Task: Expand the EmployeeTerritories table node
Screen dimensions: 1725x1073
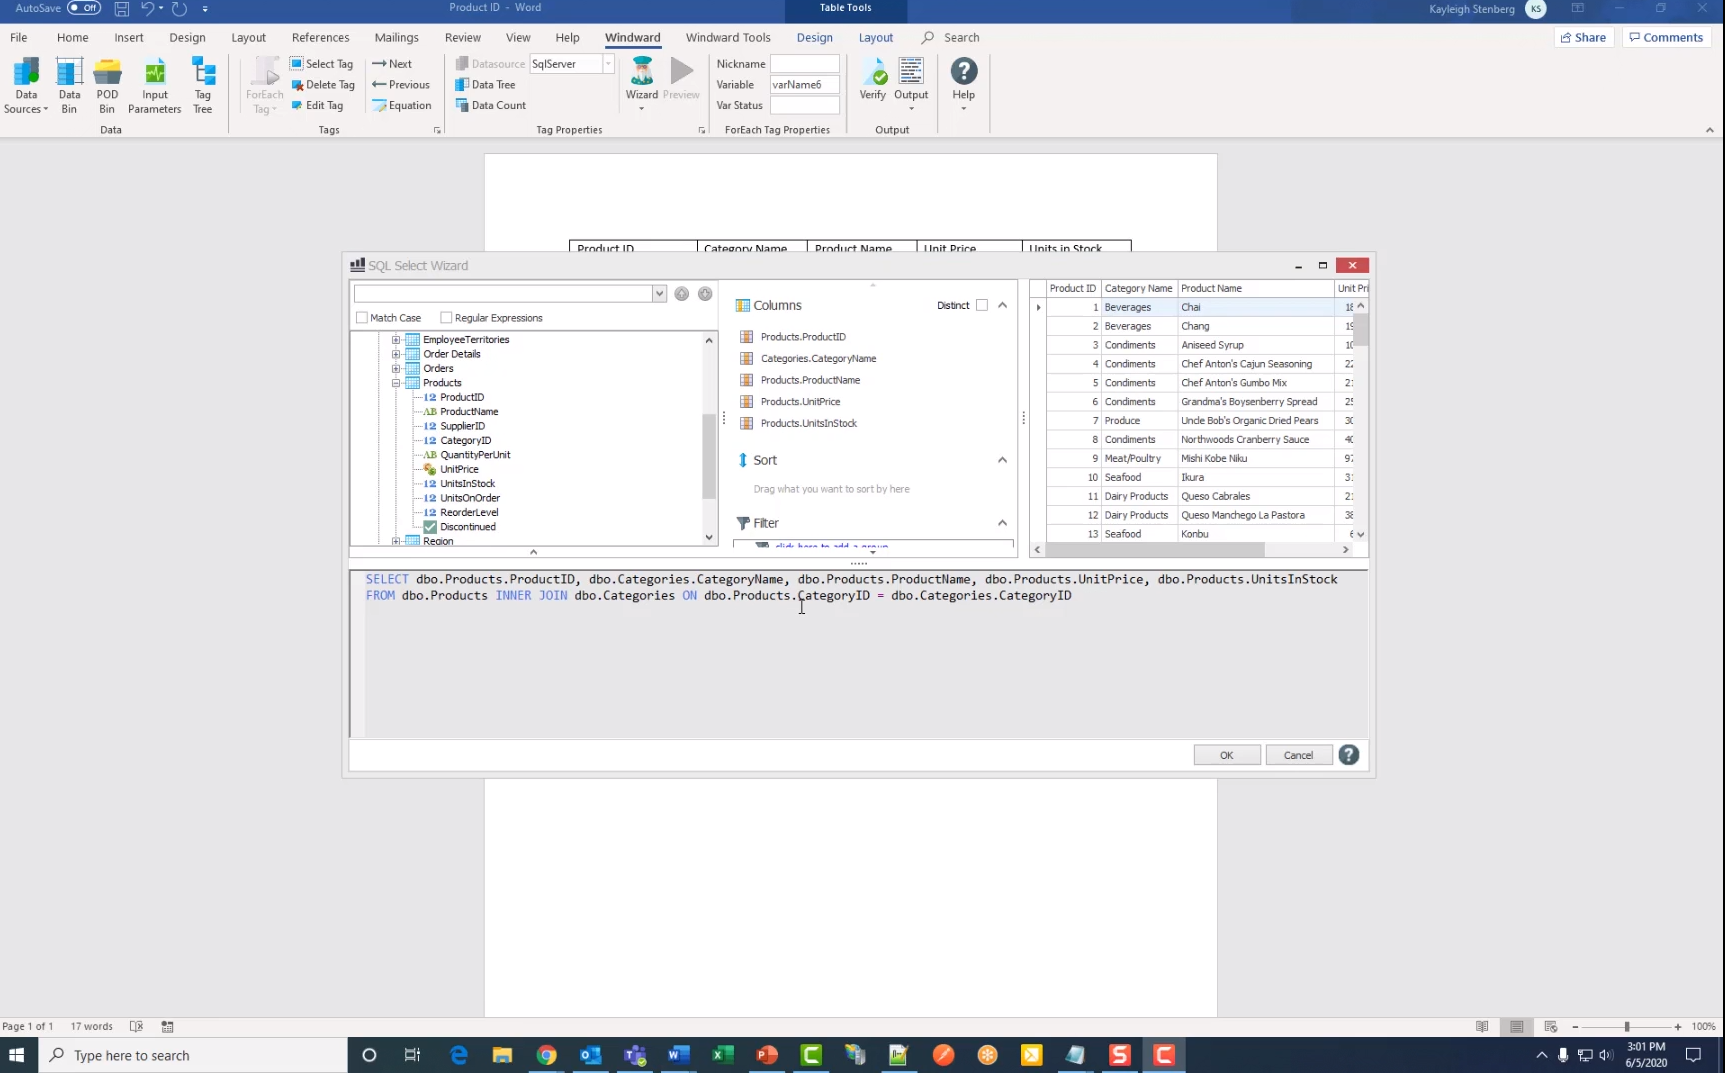Action: (x=396, y=340)
